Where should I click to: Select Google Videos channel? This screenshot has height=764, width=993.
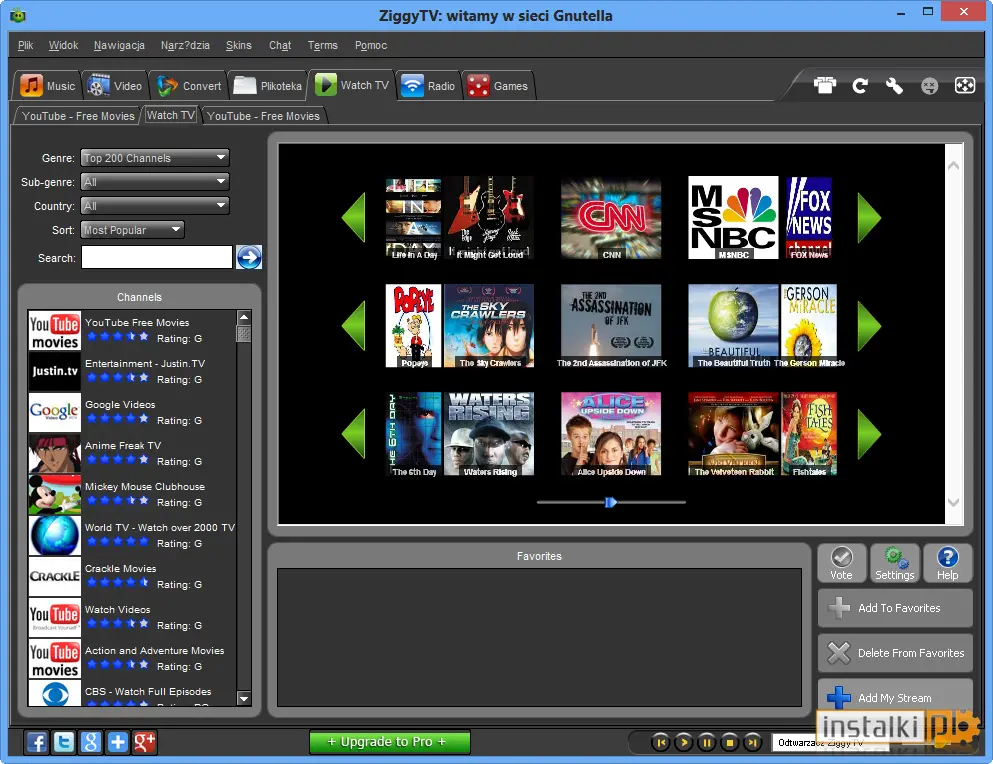[132, 412]
